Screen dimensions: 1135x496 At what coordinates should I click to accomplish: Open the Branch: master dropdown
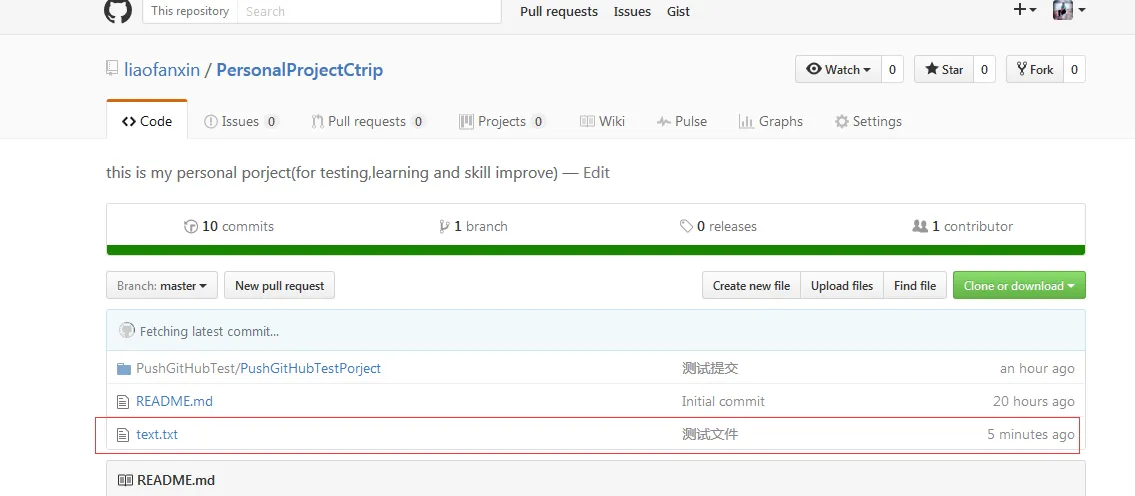pos(162,285)
